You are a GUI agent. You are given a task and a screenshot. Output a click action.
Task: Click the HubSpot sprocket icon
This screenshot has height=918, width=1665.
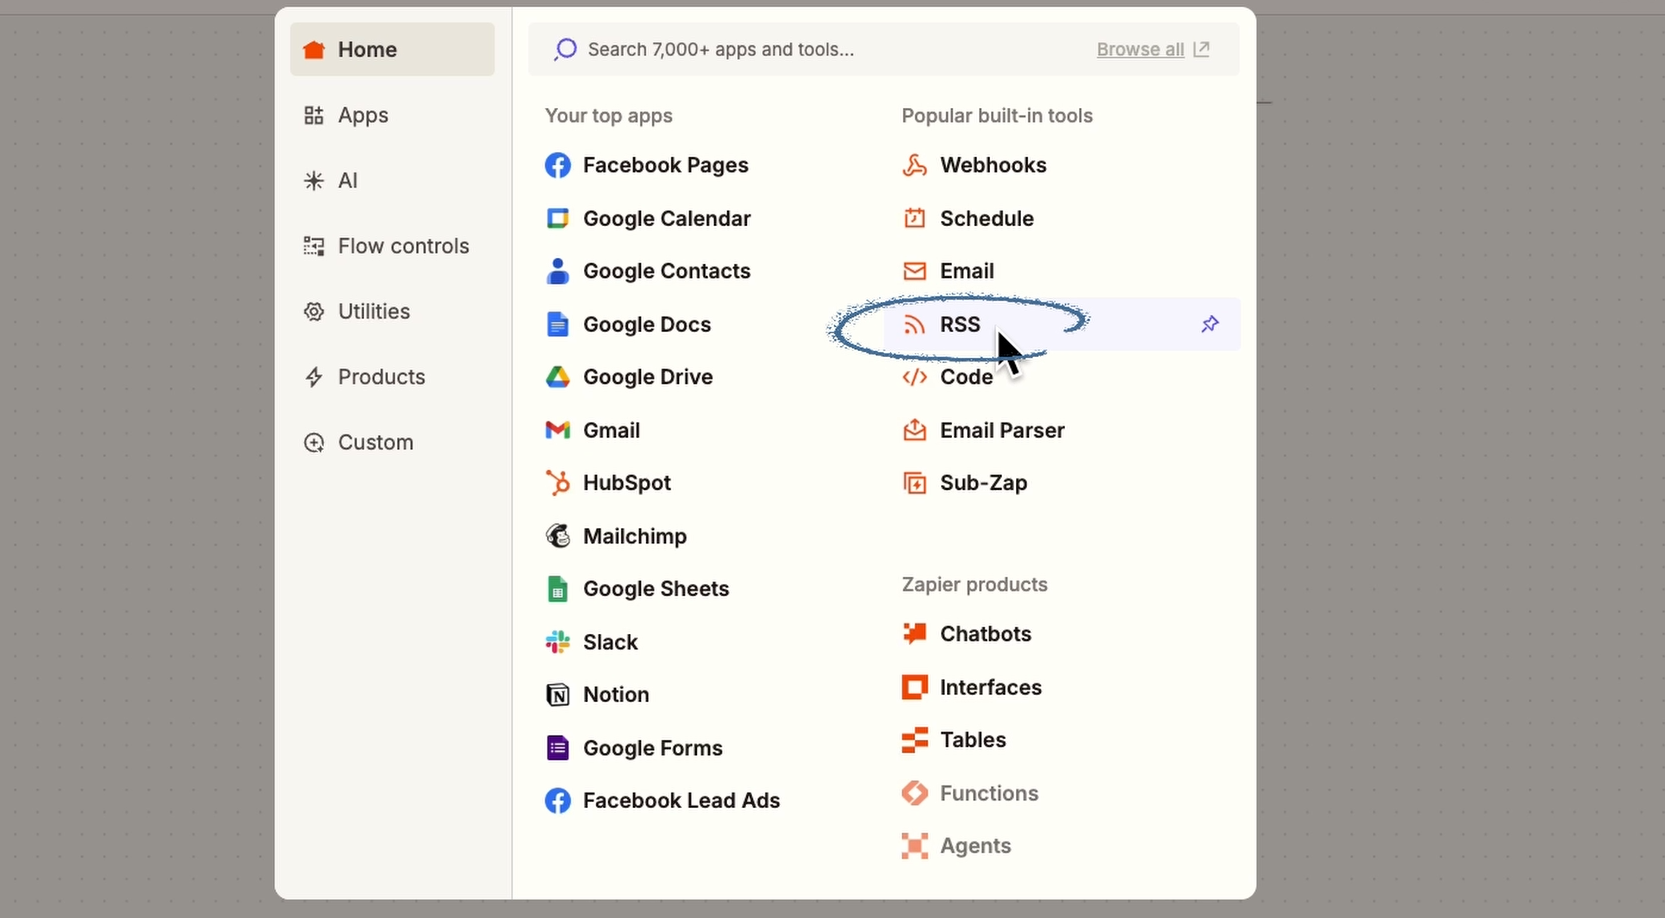tap(558, 482)
